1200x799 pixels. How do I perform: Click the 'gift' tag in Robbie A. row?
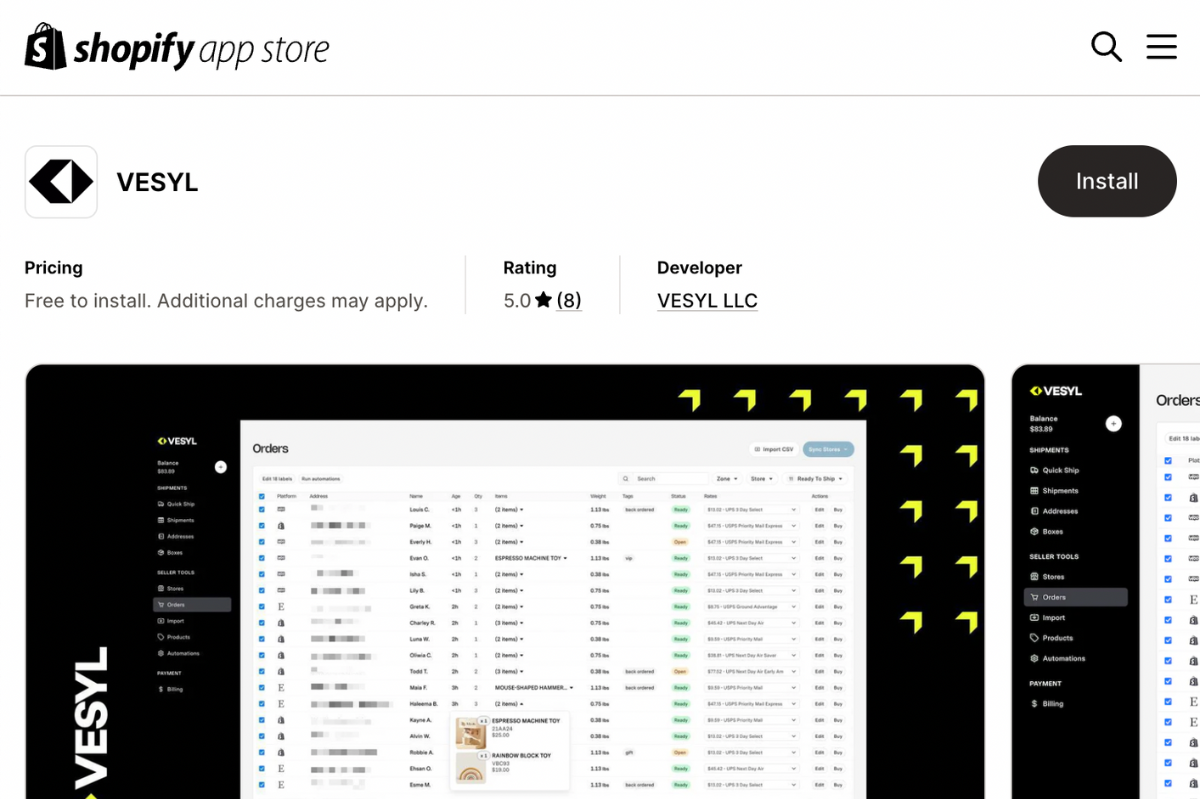630,752
